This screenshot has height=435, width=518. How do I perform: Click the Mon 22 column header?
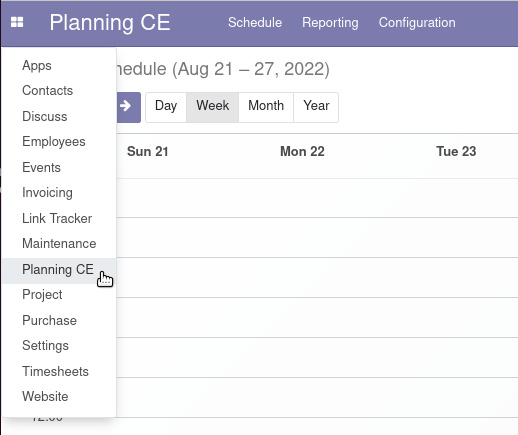302,151
